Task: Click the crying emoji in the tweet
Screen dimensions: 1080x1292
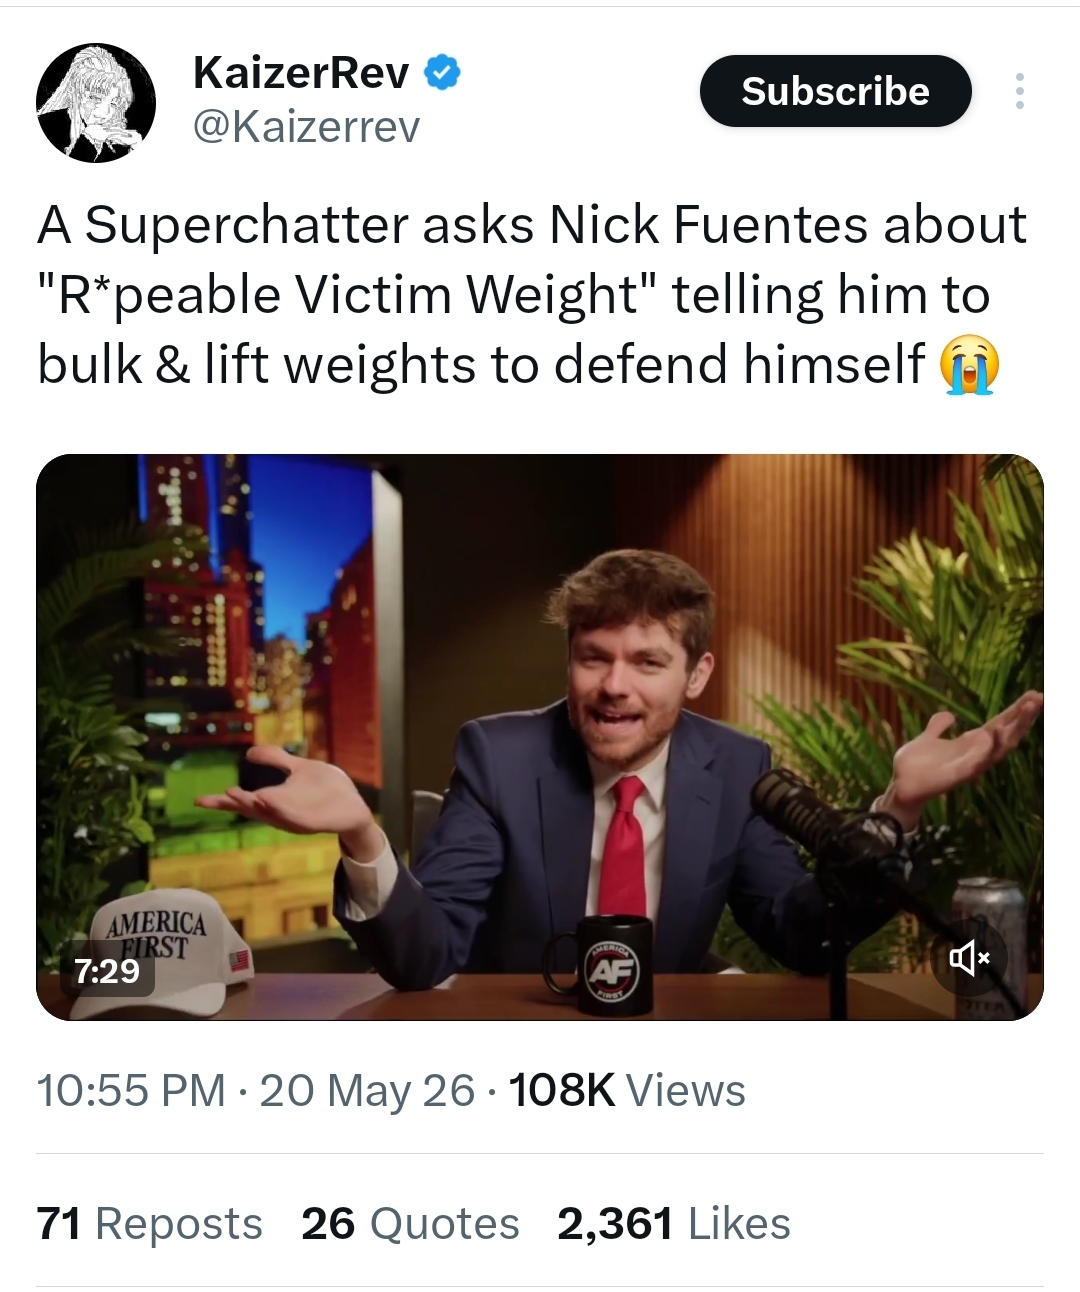Action: 969,364
